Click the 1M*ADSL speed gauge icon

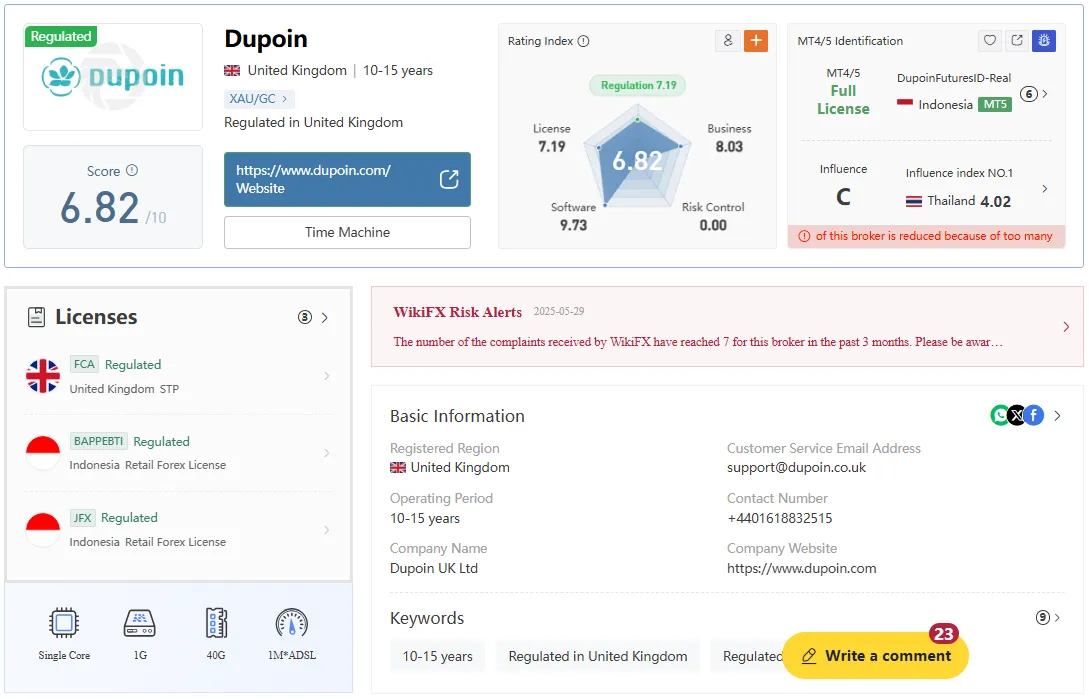click(292, 623)
